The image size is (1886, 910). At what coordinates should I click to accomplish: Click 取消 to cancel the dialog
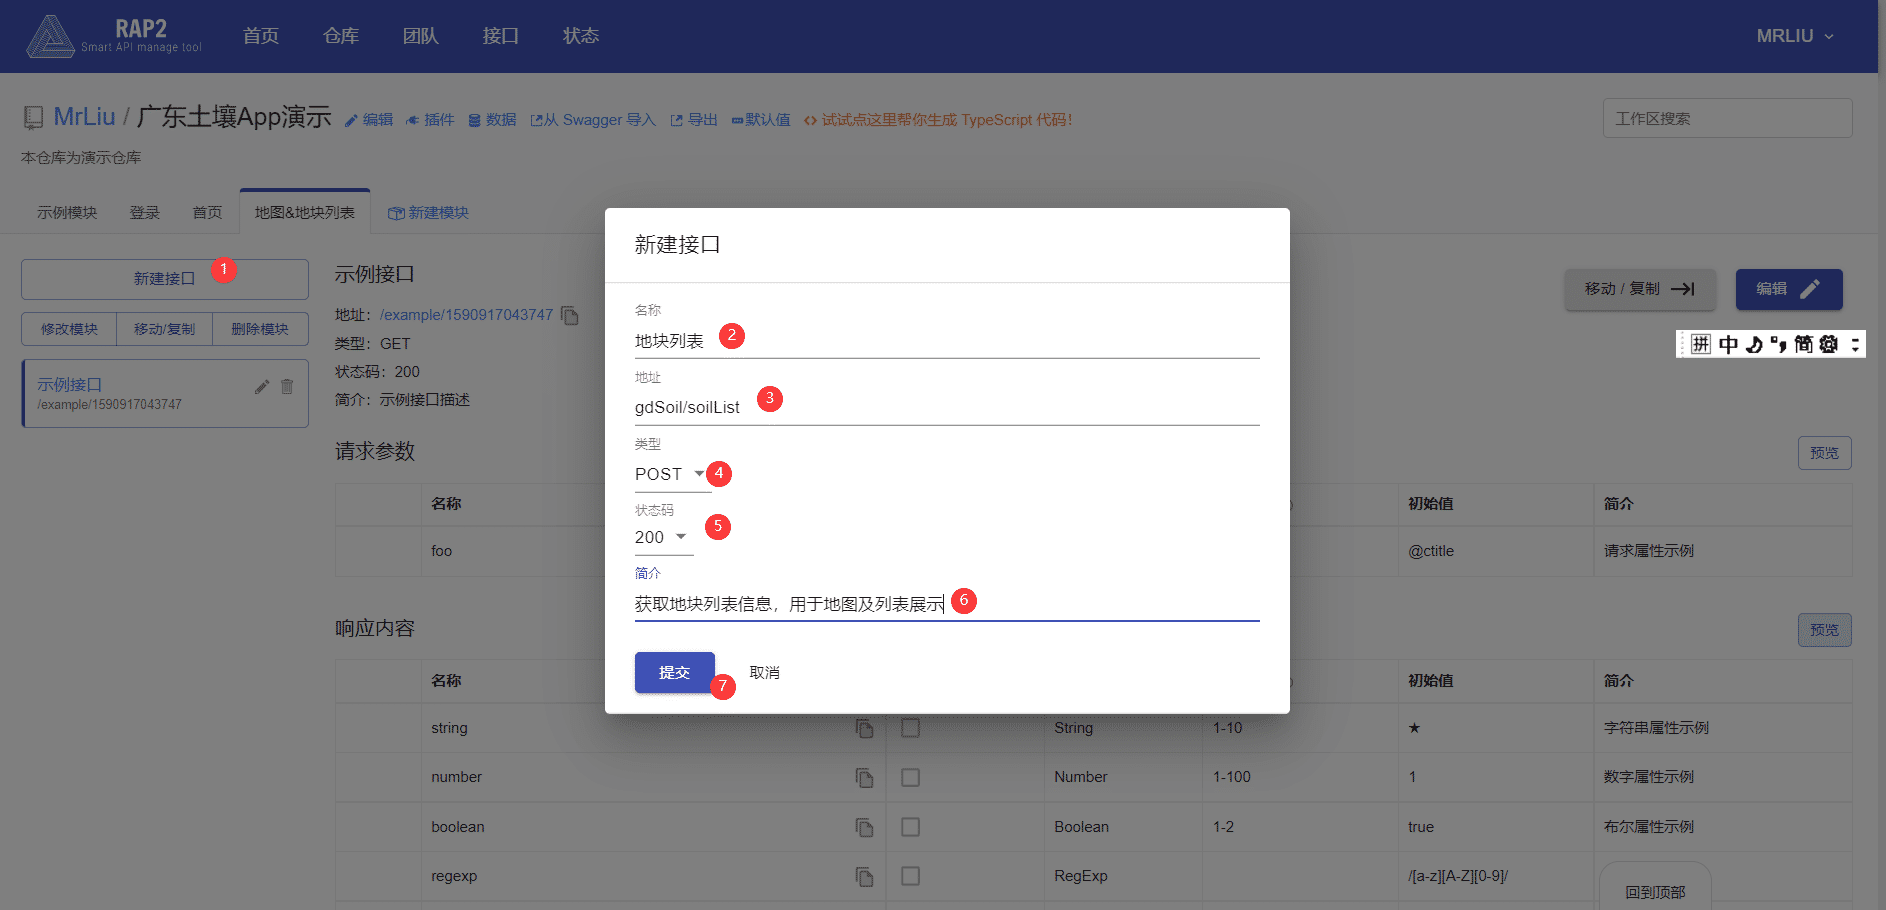click(x=765, y=673)
